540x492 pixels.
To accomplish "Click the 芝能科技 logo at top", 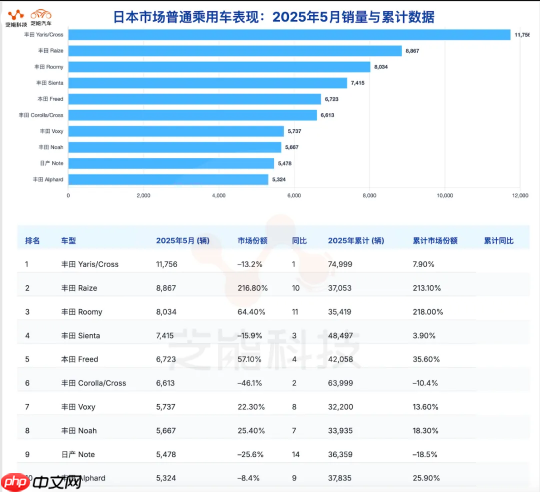I will pos(16,18).
